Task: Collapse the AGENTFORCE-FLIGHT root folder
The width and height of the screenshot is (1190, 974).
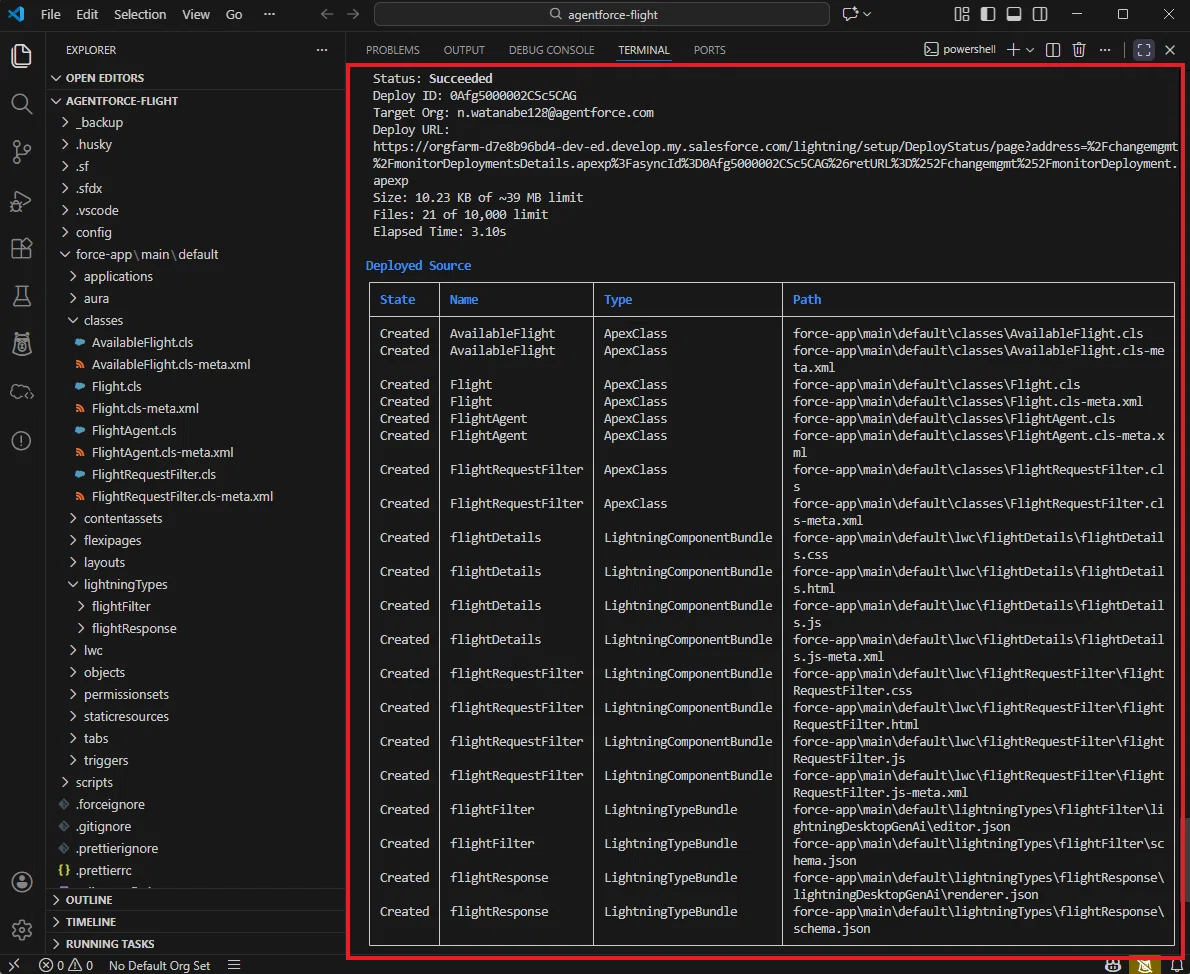Action: tap(196, 101)
